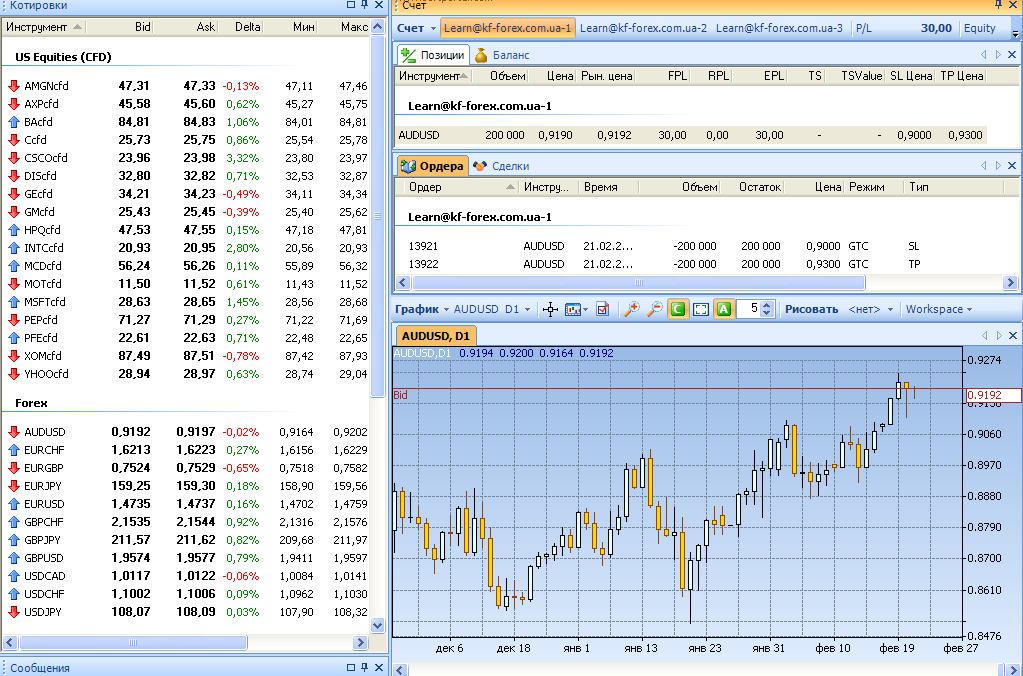This screenshot has width=1023, height=676.
Task: Select account Learn@kf-forex.com.ua-3 tab
Action: click(779, 28)
